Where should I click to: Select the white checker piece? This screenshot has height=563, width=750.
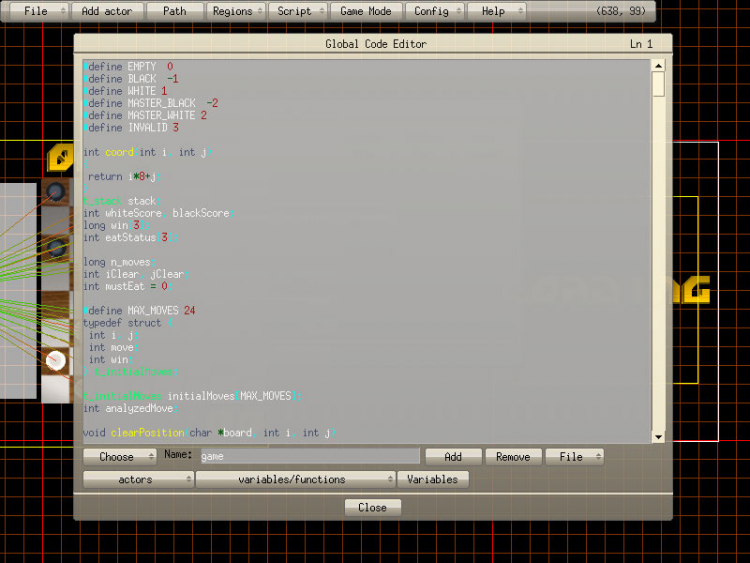point(56,361)
